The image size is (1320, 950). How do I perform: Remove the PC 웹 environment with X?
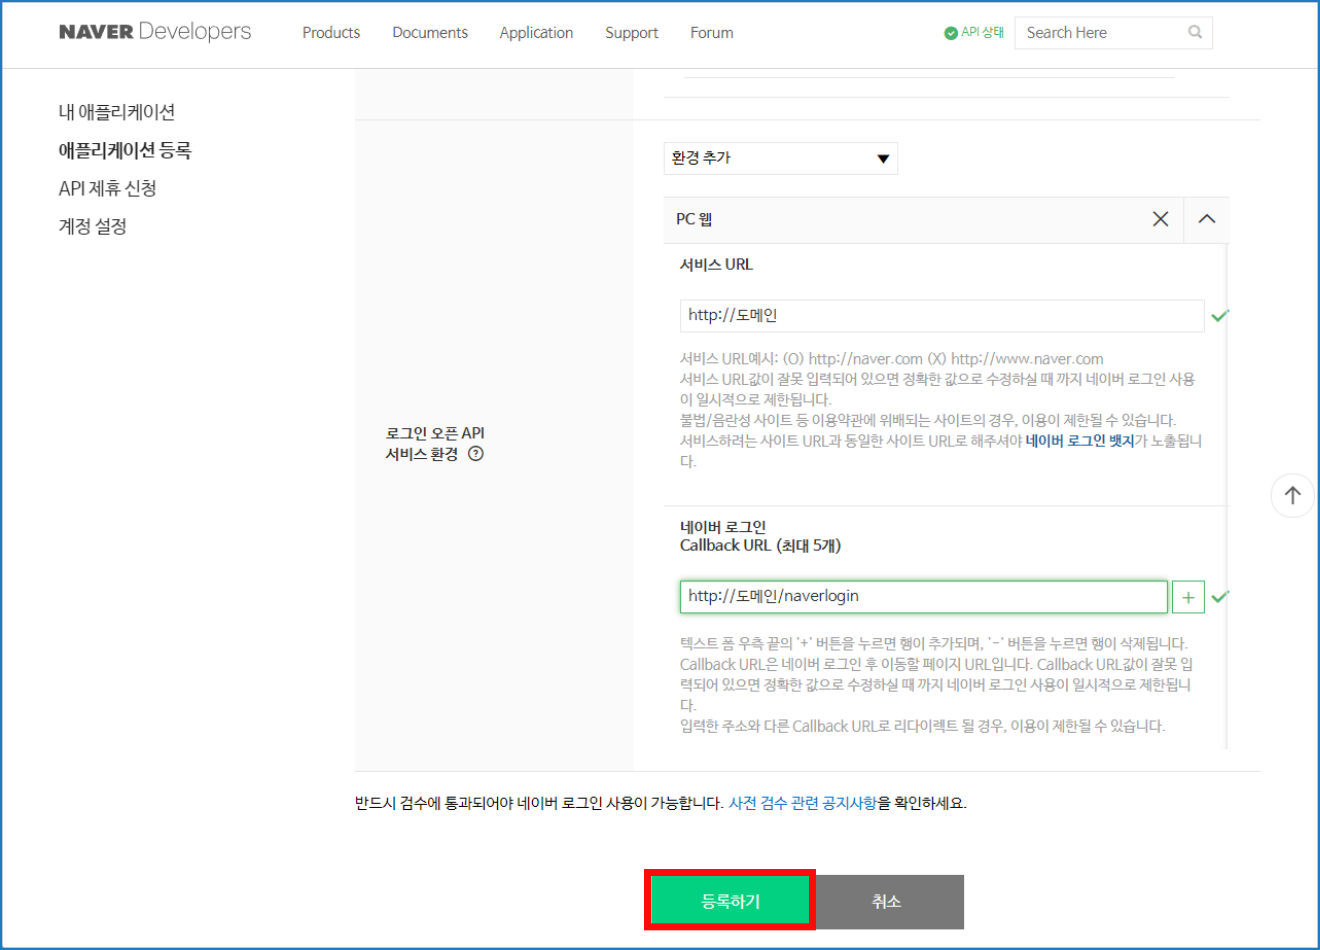[x=1160, y=219]
